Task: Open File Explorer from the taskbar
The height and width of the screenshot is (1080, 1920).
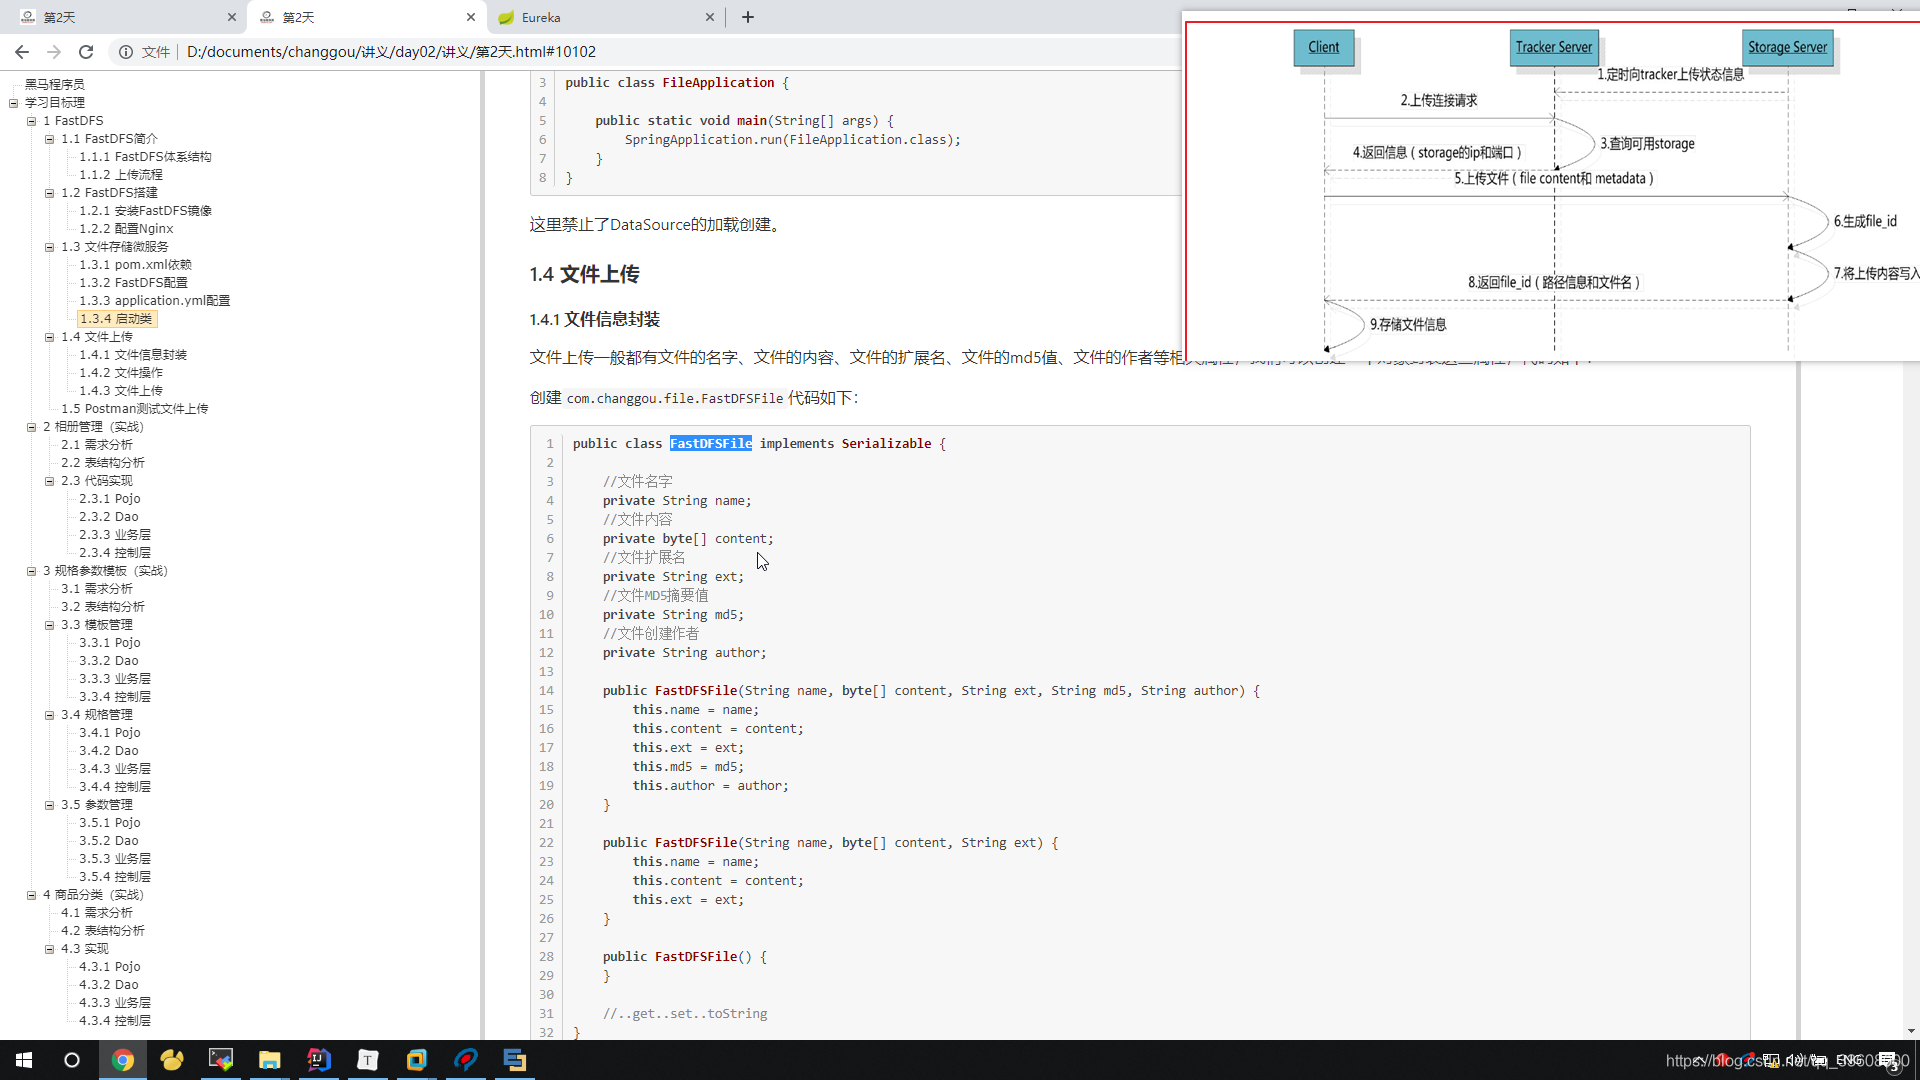Action: coord(270,1060)
